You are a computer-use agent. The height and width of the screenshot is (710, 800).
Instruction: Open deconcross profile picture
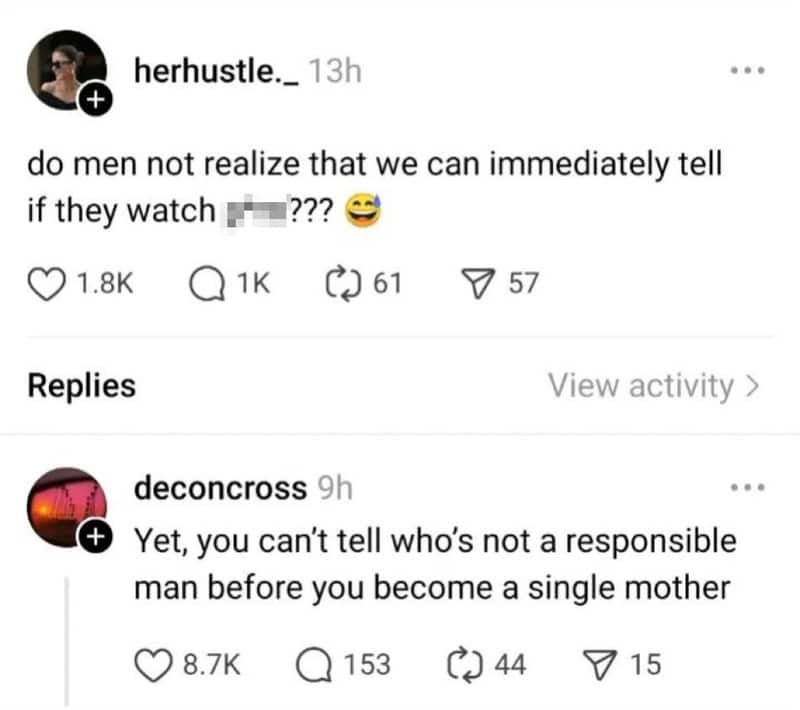66,507
